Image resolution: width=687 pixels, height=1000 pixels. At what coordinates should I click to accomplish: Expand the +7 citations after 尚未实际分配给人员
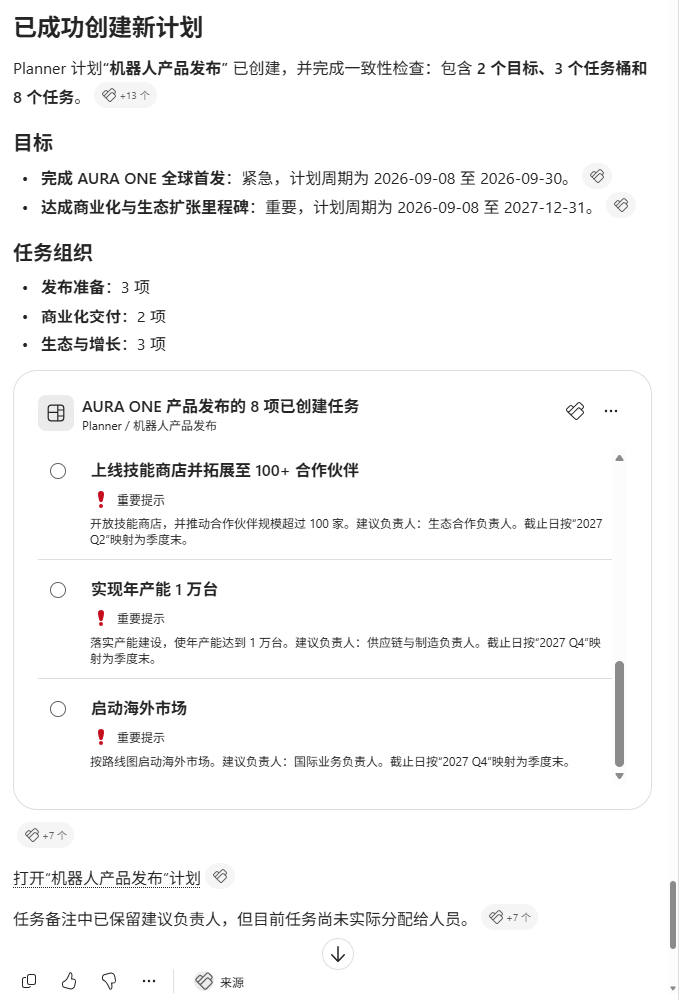(510, 917)
